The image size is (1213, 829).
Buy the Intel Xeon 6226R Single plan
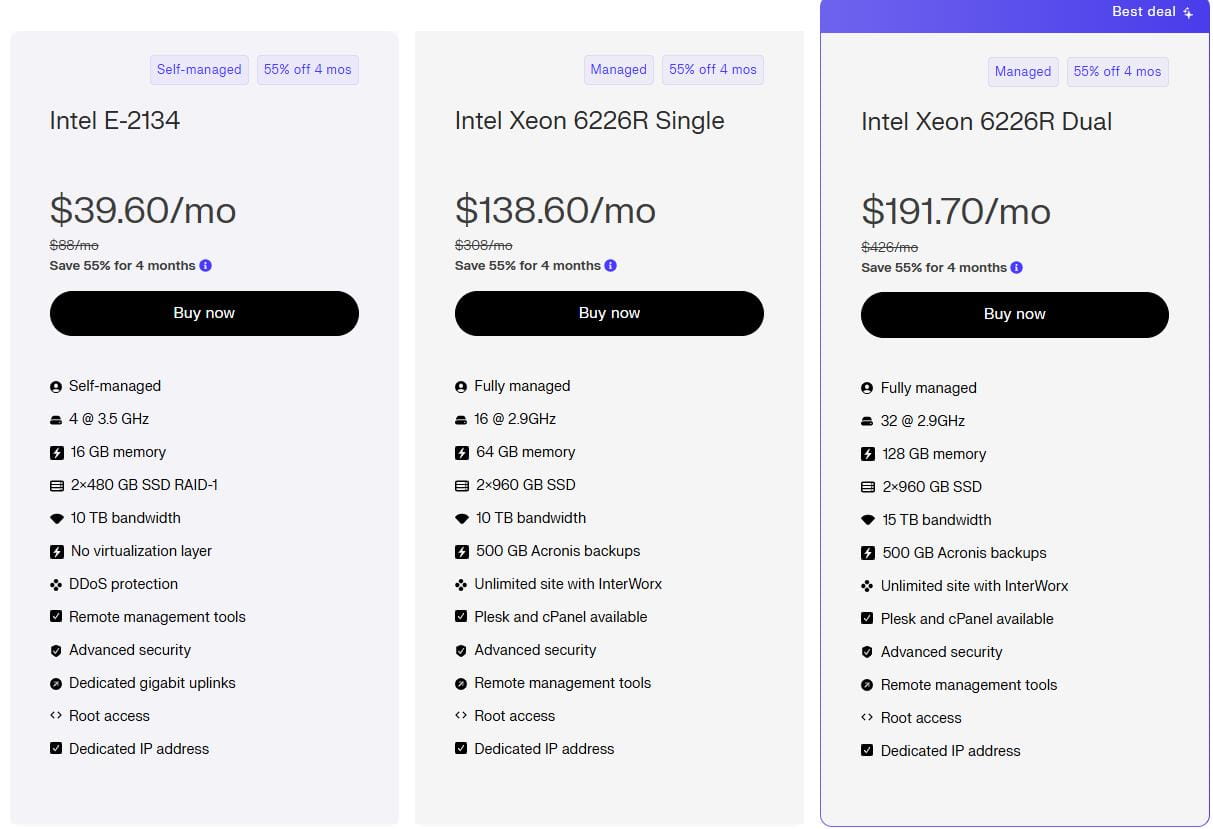click(x=609, y=313)
